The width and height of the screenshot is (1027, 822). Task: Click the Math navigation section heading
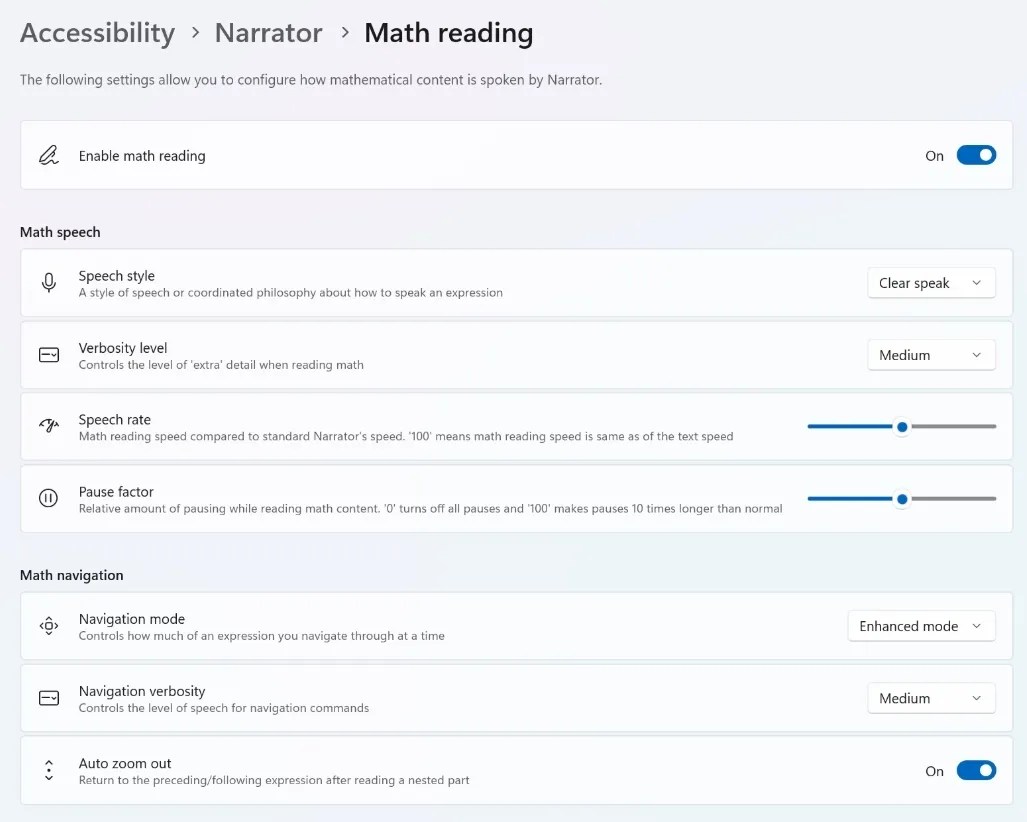(71, 575)
